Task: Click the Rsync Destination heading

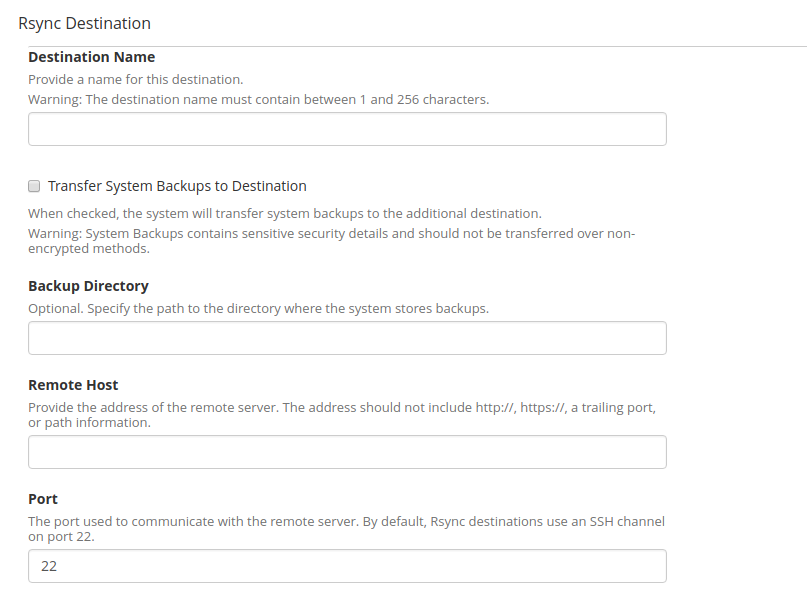Action: point(83,22)
